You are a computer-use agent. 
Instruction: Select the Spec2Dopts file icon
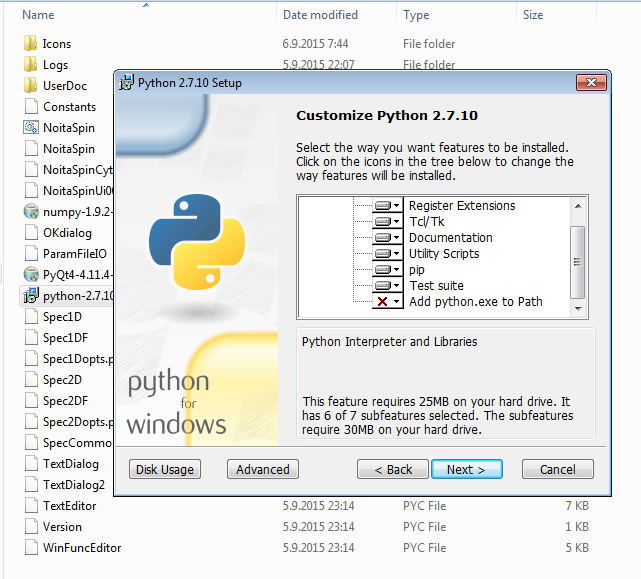tap(31, 422)
